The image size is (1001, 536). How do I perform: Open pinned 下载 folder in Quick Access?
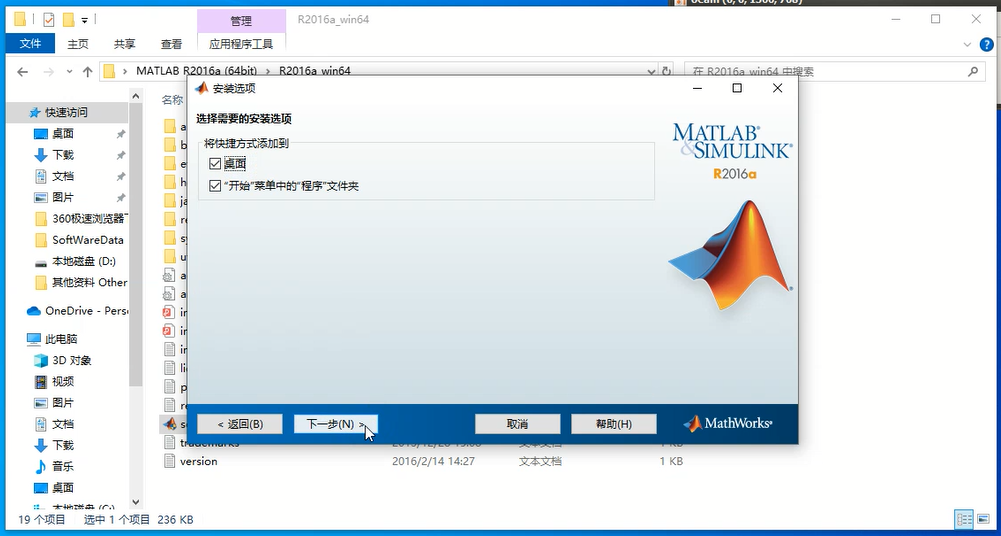click(x=63, y=155)
